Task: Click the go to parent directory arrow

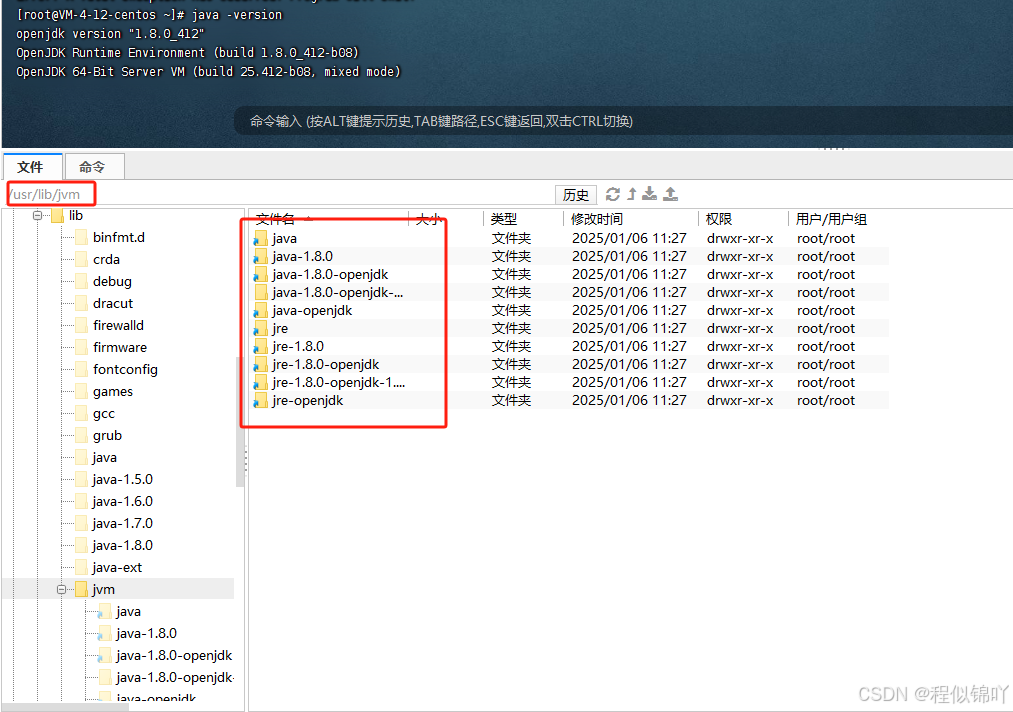Action: (x=632, y=194)
